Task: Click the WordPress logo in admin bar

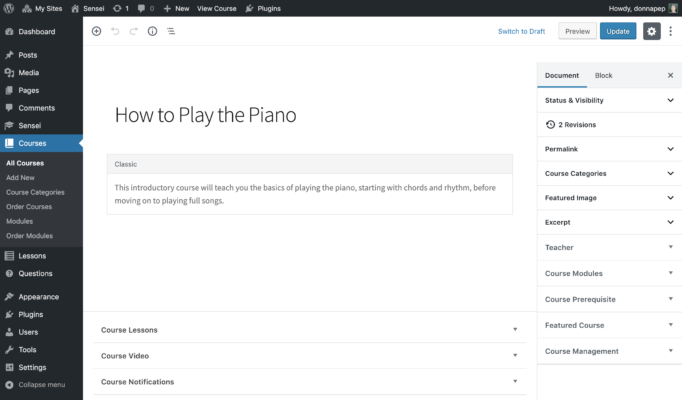Action: pos(9,8)
